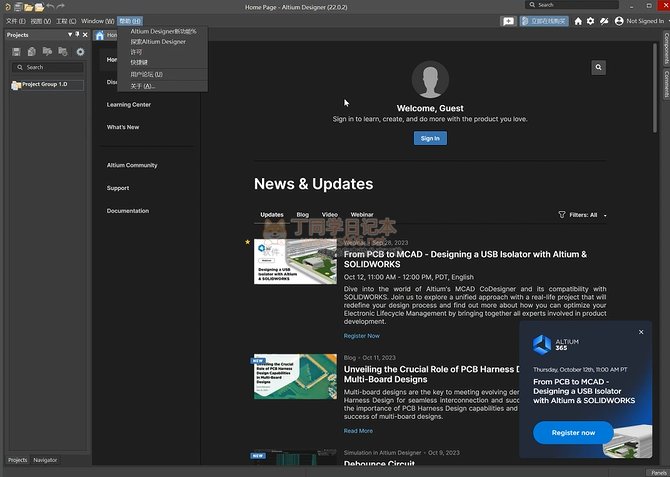This screenshot has width=670, height=477.
Task: Open the Projects panel dropdown arrow
Action: tap(70, 35)
